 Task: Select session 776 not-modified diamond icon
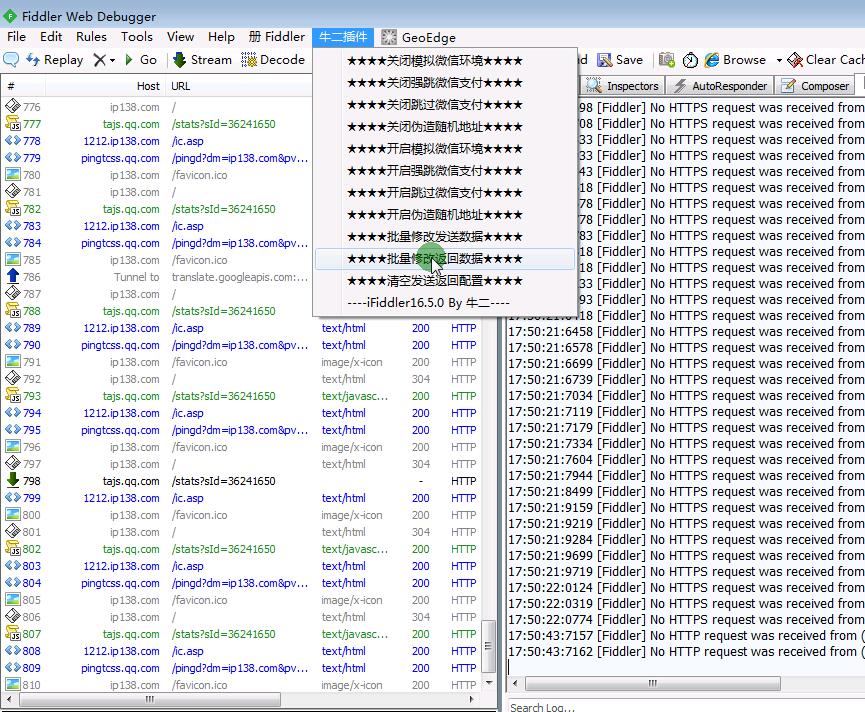pos(12,106)
